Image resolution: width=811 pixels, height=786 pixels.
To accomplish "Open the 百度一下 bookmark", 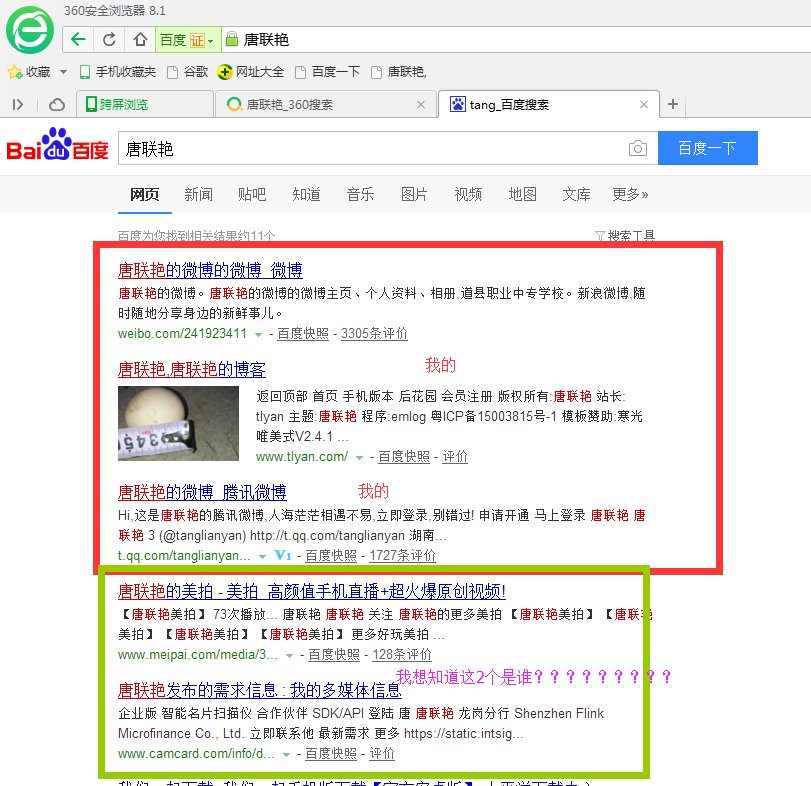I will [x=327, y=72].
